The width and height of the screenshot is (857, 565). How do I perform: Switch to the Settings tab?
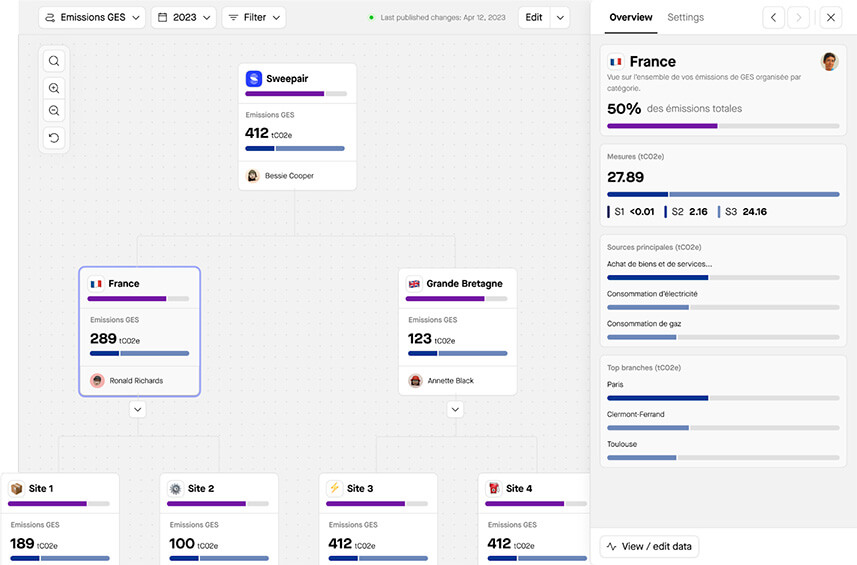click(x=685, y=17)
